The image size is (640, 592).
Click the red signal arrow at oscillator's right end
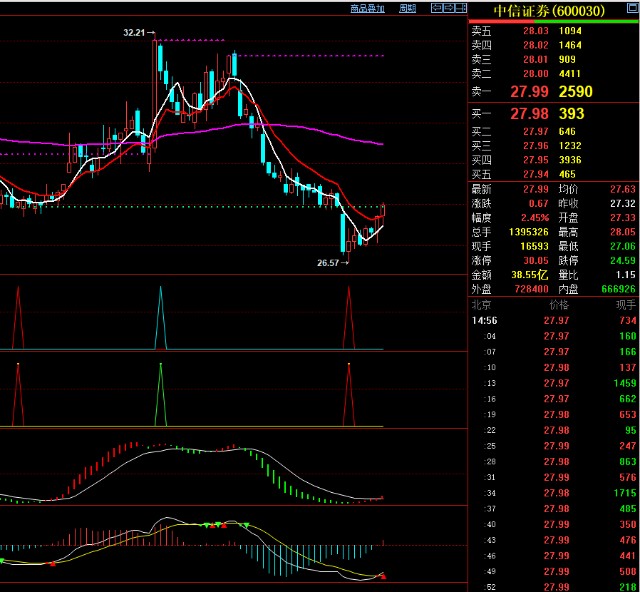tap(383, 576)
